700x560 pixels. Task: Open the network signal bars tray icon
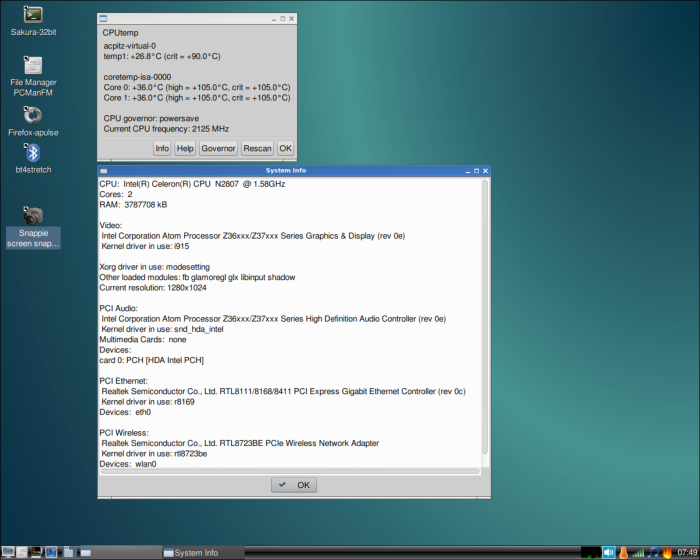click(x=638, y=553)
